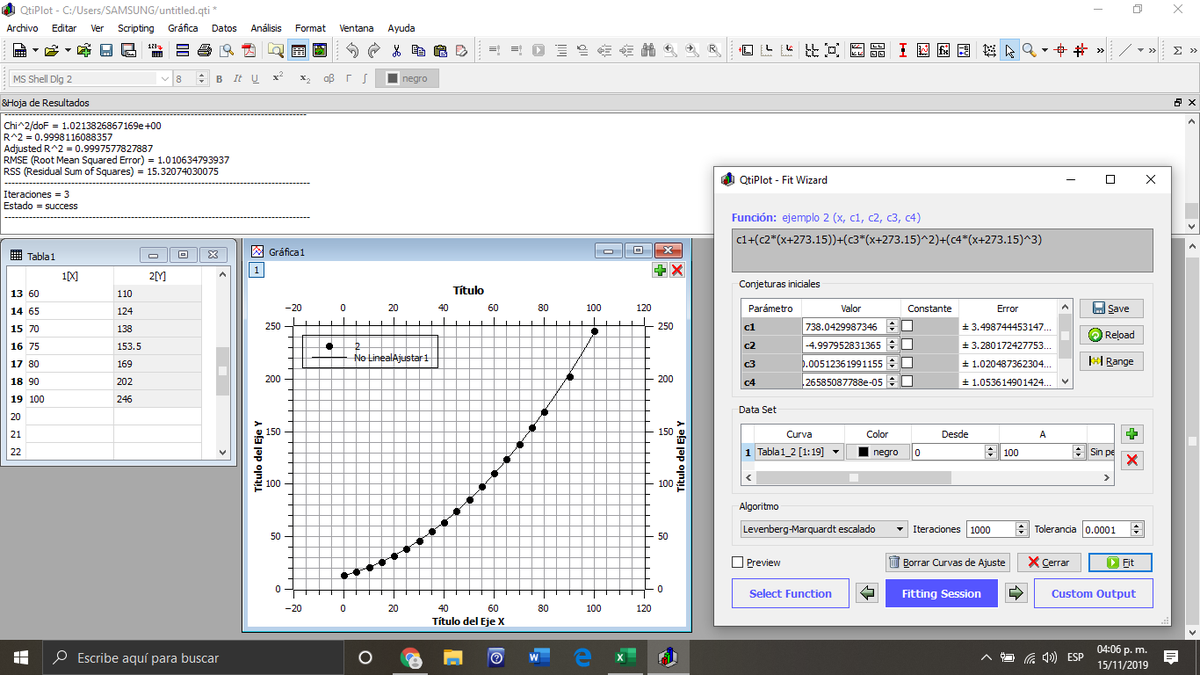The image size is (1200, 675).
Task: Toggle Constante checkbox for parameter c4
Action: pyautogui.click(x=907, y=381)
